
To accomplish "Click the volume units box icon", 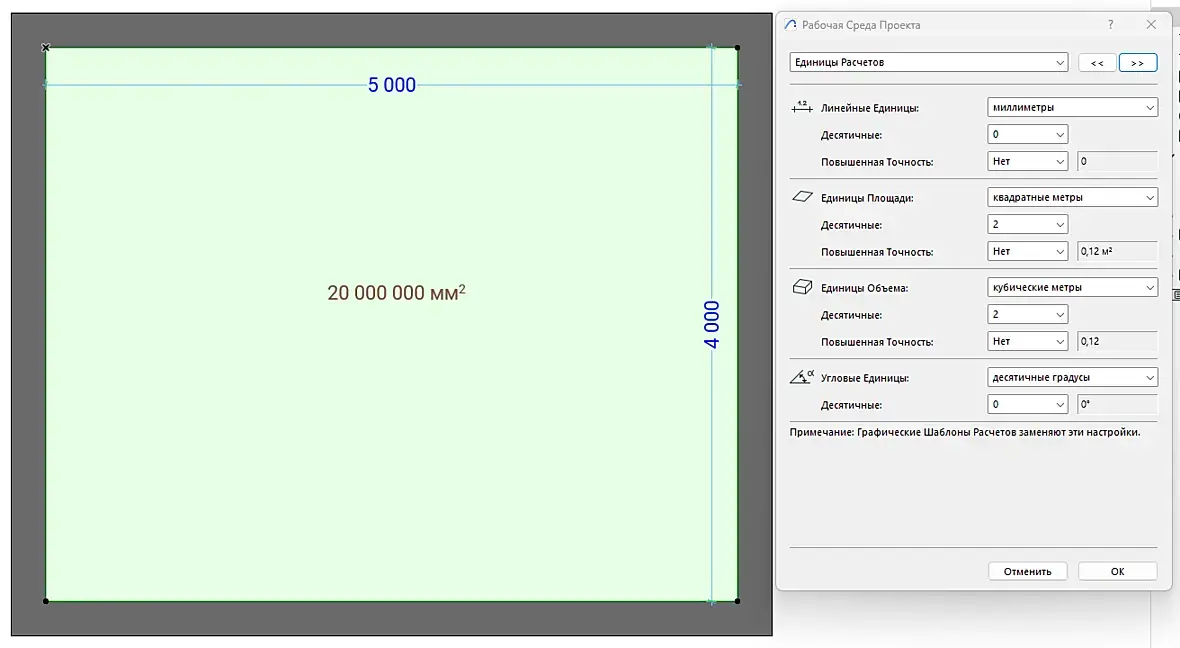I will 802,287.
